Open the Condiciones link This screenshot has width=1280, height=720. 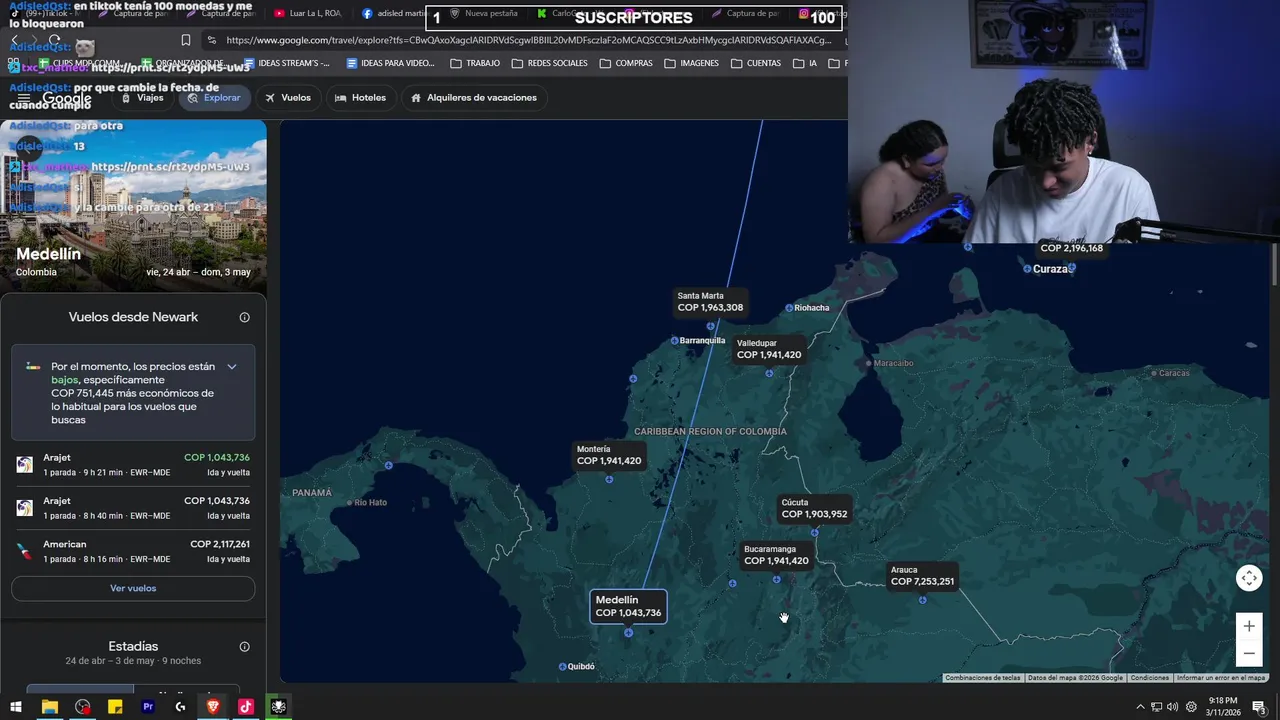(x=1149, y=678)
